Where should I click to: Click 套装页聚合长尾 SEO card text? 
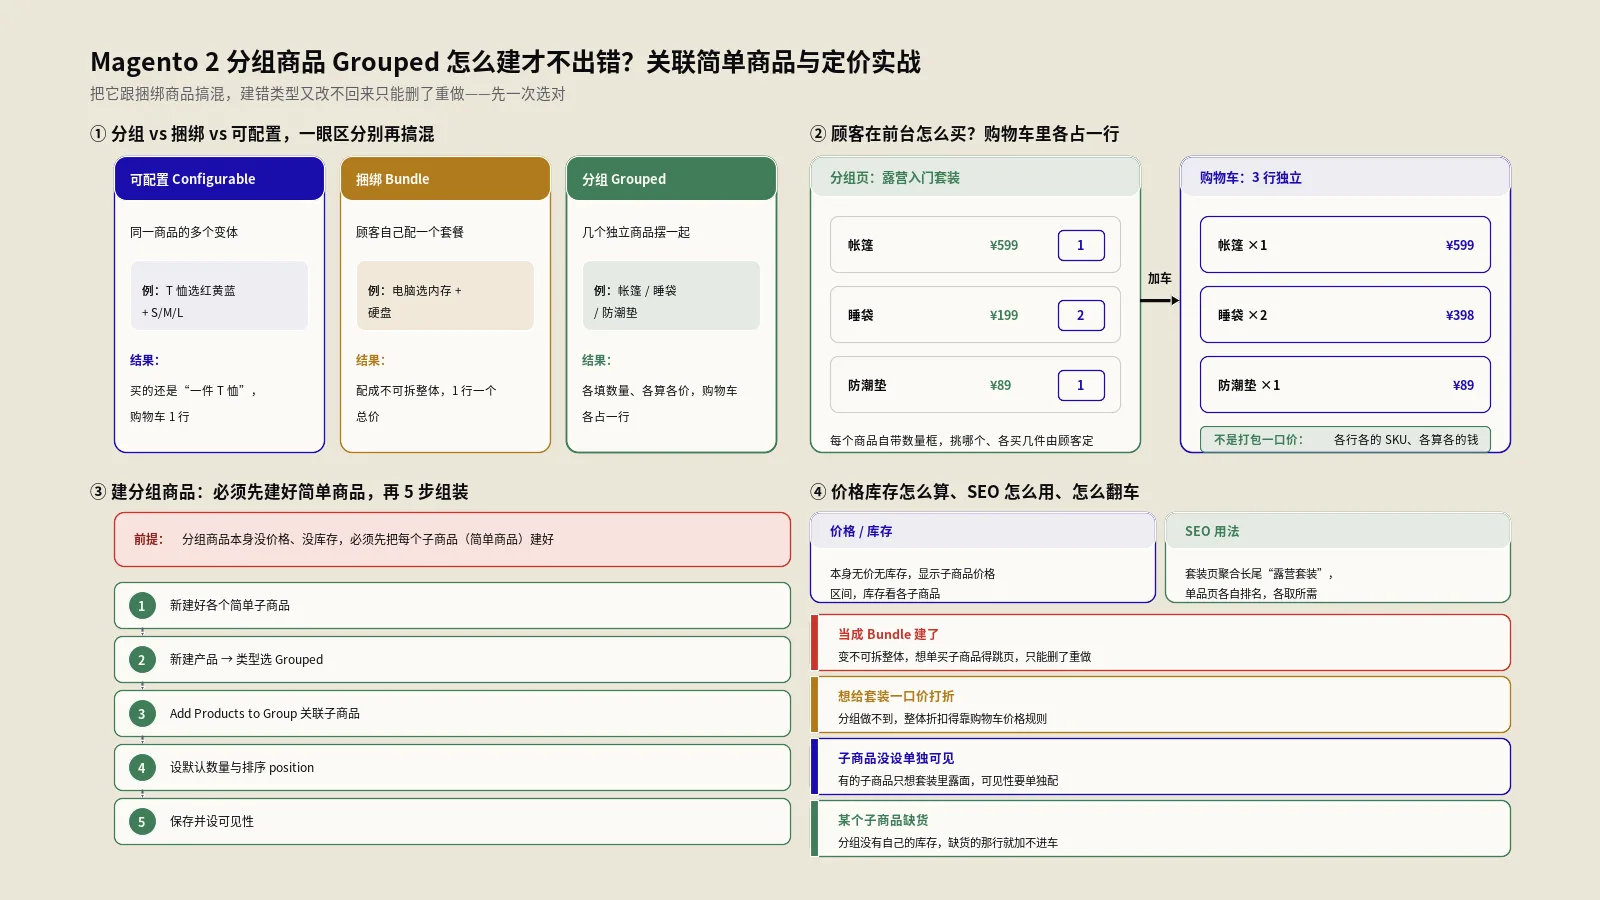1259,583
